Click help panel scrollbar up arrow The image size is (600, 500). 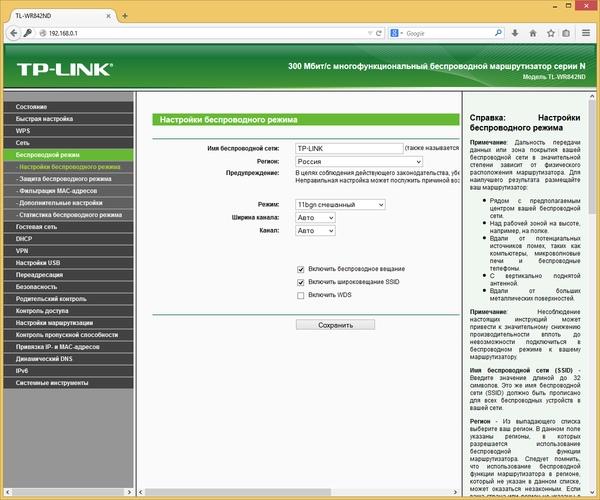click(592, 96)
